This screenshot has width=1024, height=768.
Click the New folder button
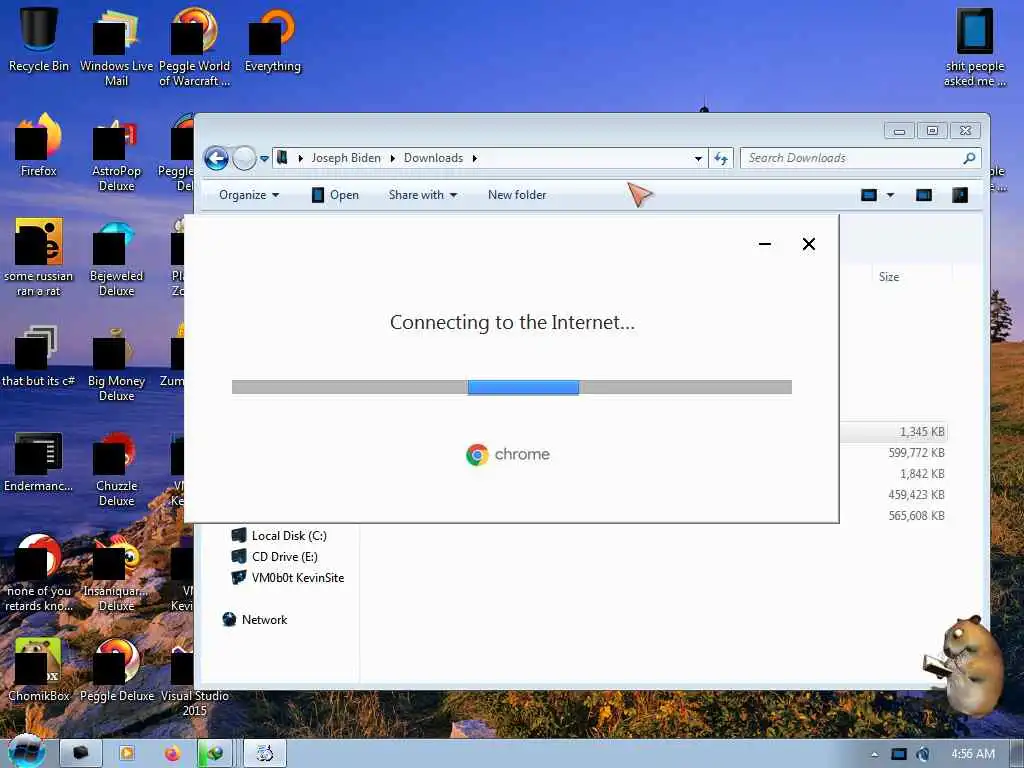pyautogui.click(x=517, y=195)
